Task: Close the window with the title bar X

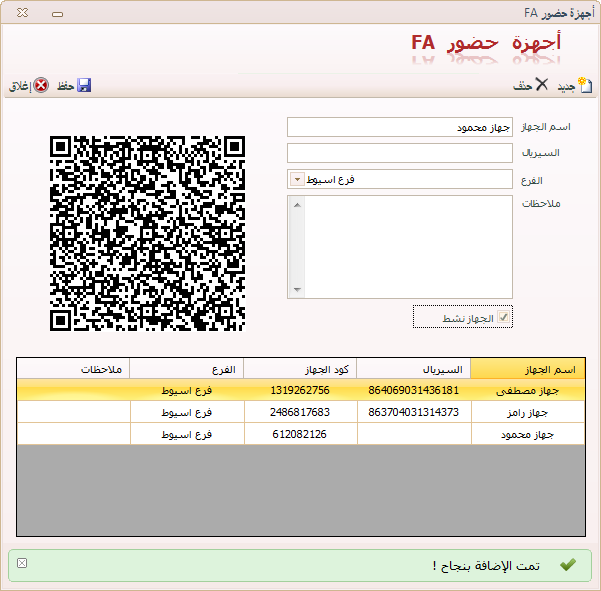Action: pyautogui.click(x=23, y=13)
